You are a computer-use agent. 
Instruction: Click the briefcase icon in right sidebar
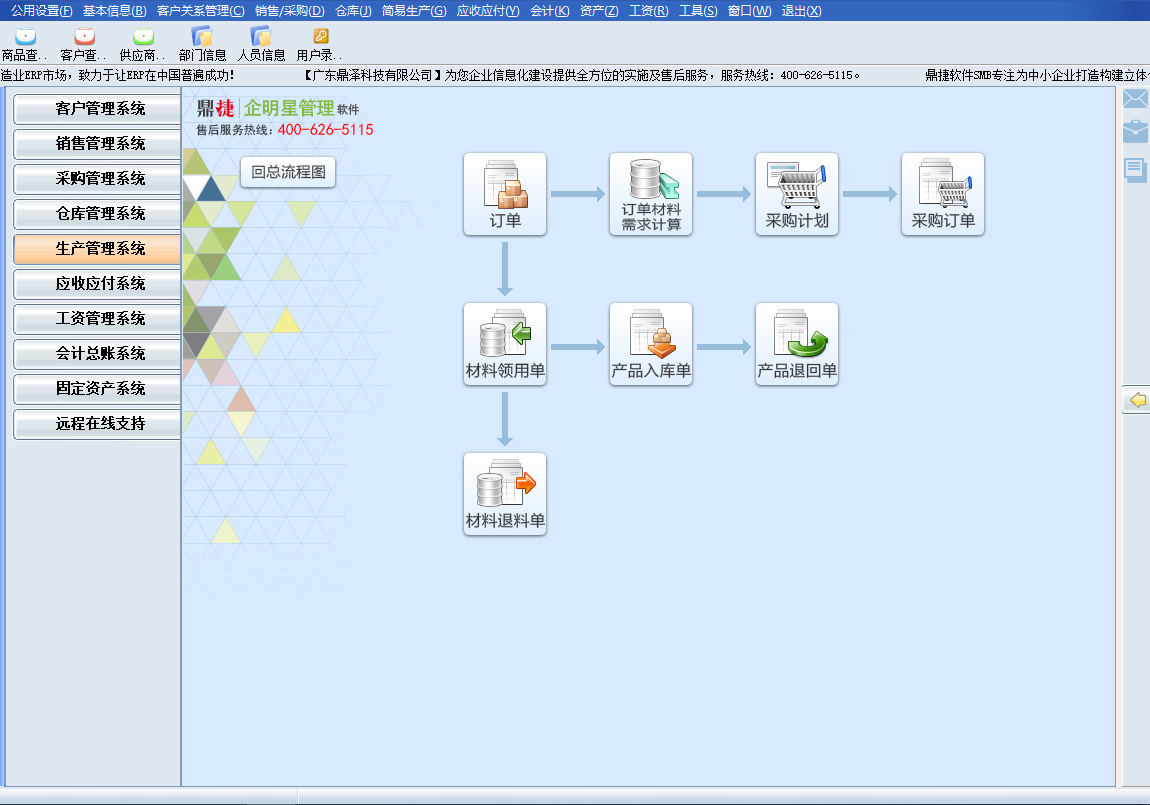tap(1135, 132)
